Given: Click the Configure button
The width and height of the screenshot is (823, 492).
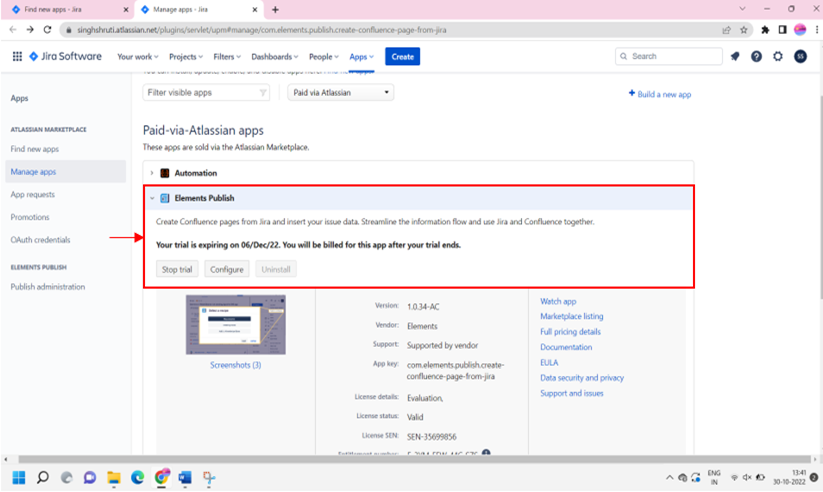Looking at the screenshot, I should [x=227, y=269].
